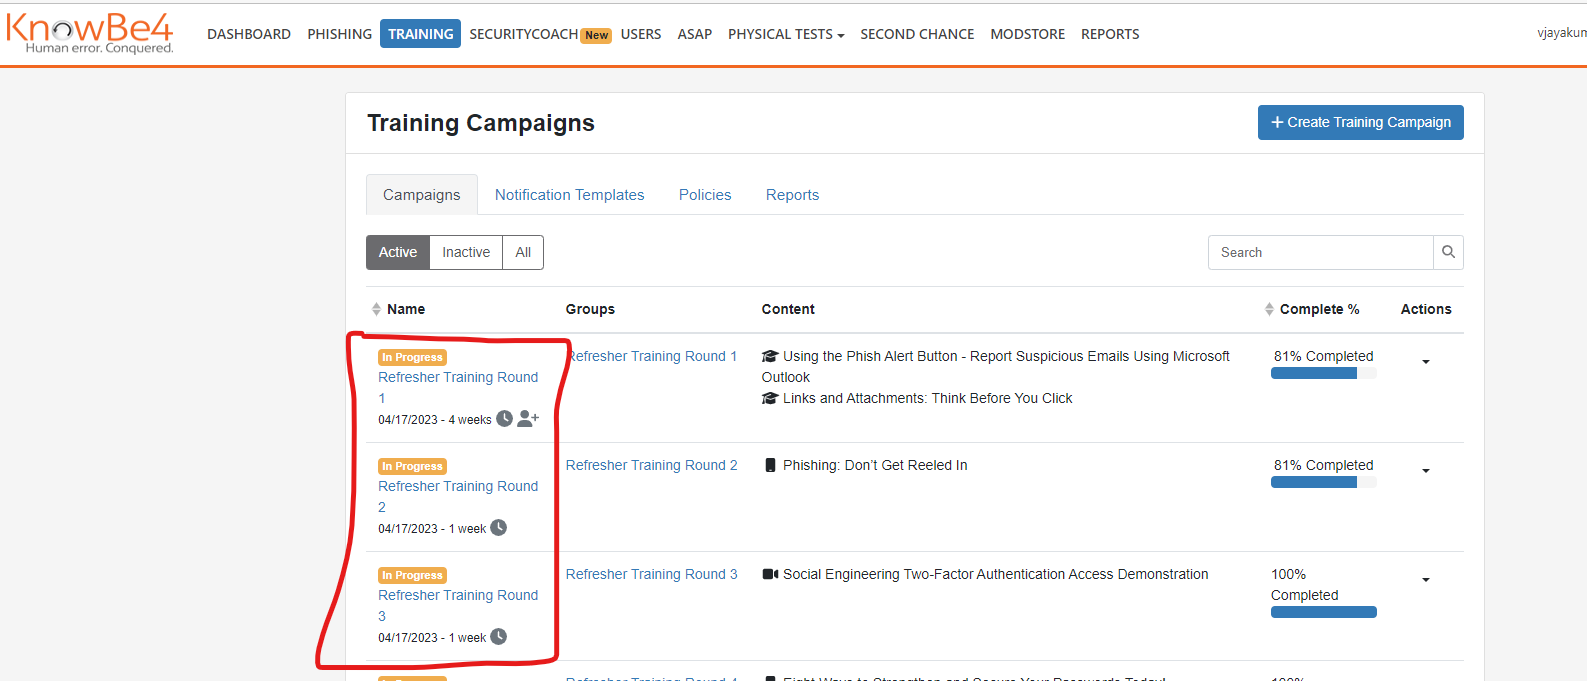Screen dimensions: 1587x681
Task: Click progress bar for Round 3 100% Completed
Action: point(1324,612)
